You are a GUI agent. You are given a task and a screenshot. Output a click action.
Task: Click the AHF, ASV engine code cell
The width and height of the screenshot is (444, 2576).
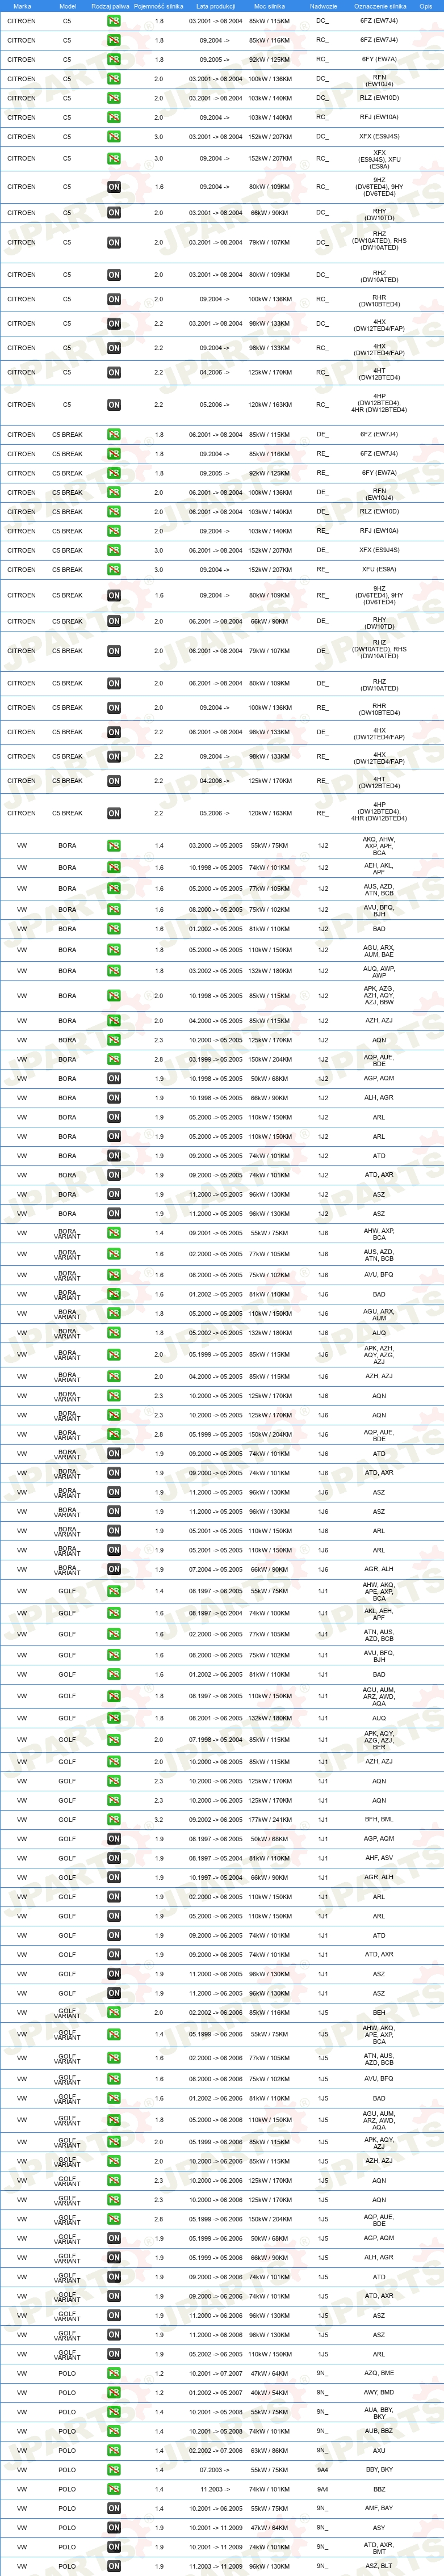pyautogui.click(x=379, y=1859)
